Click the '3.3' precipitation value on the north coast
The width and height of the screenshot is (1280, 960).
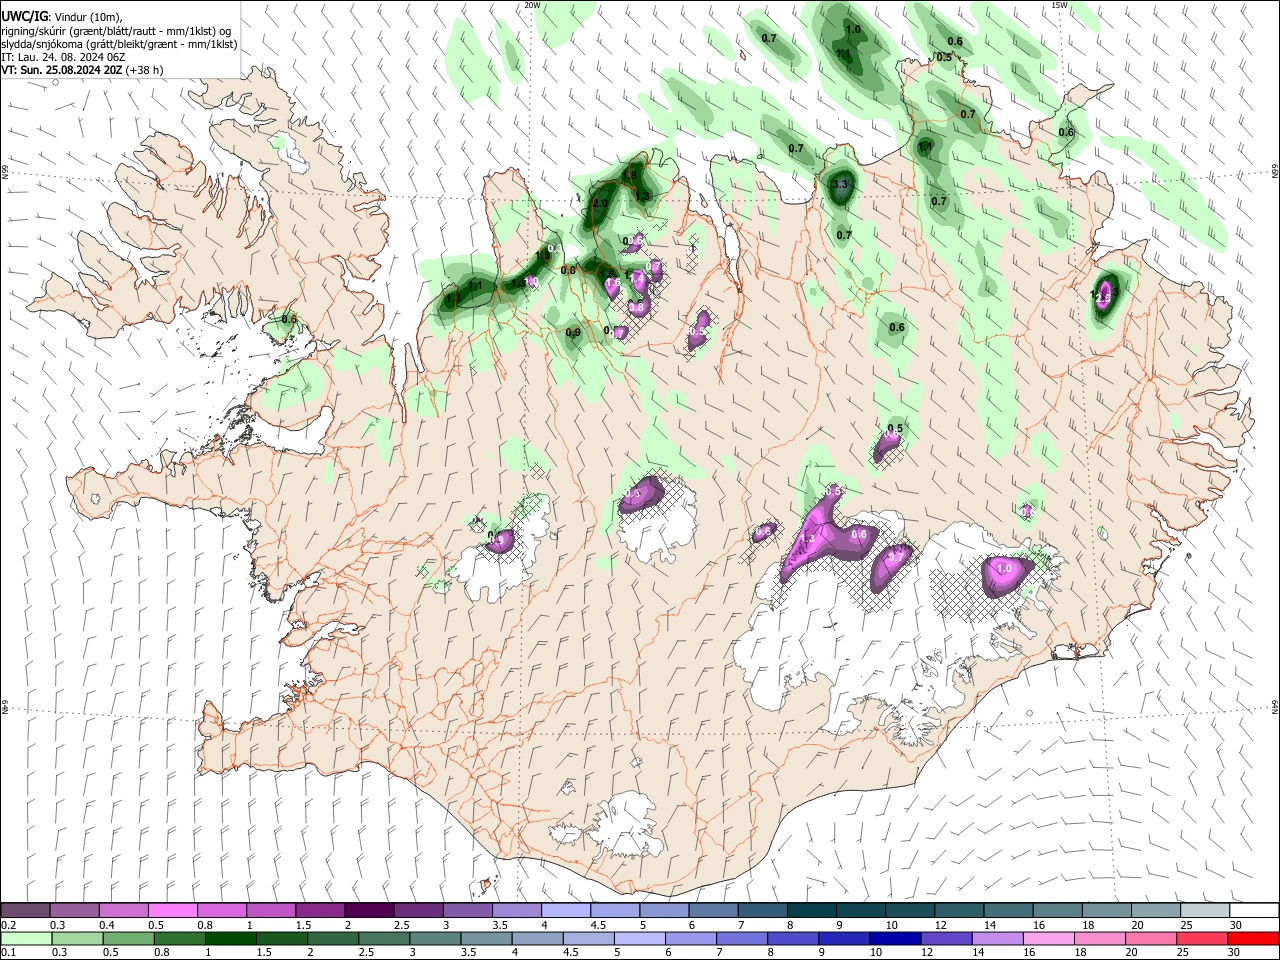[x=840, y=185]
